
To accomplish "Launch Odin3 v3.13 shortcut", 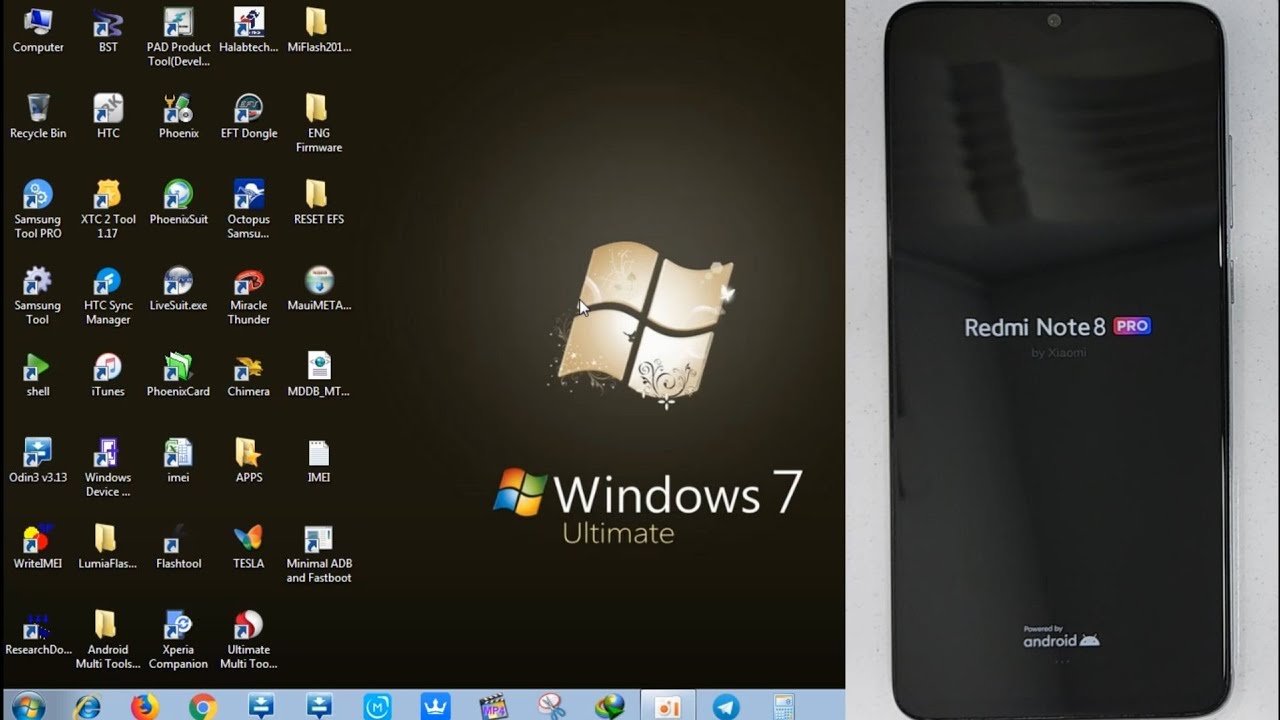I will (38, 460).
